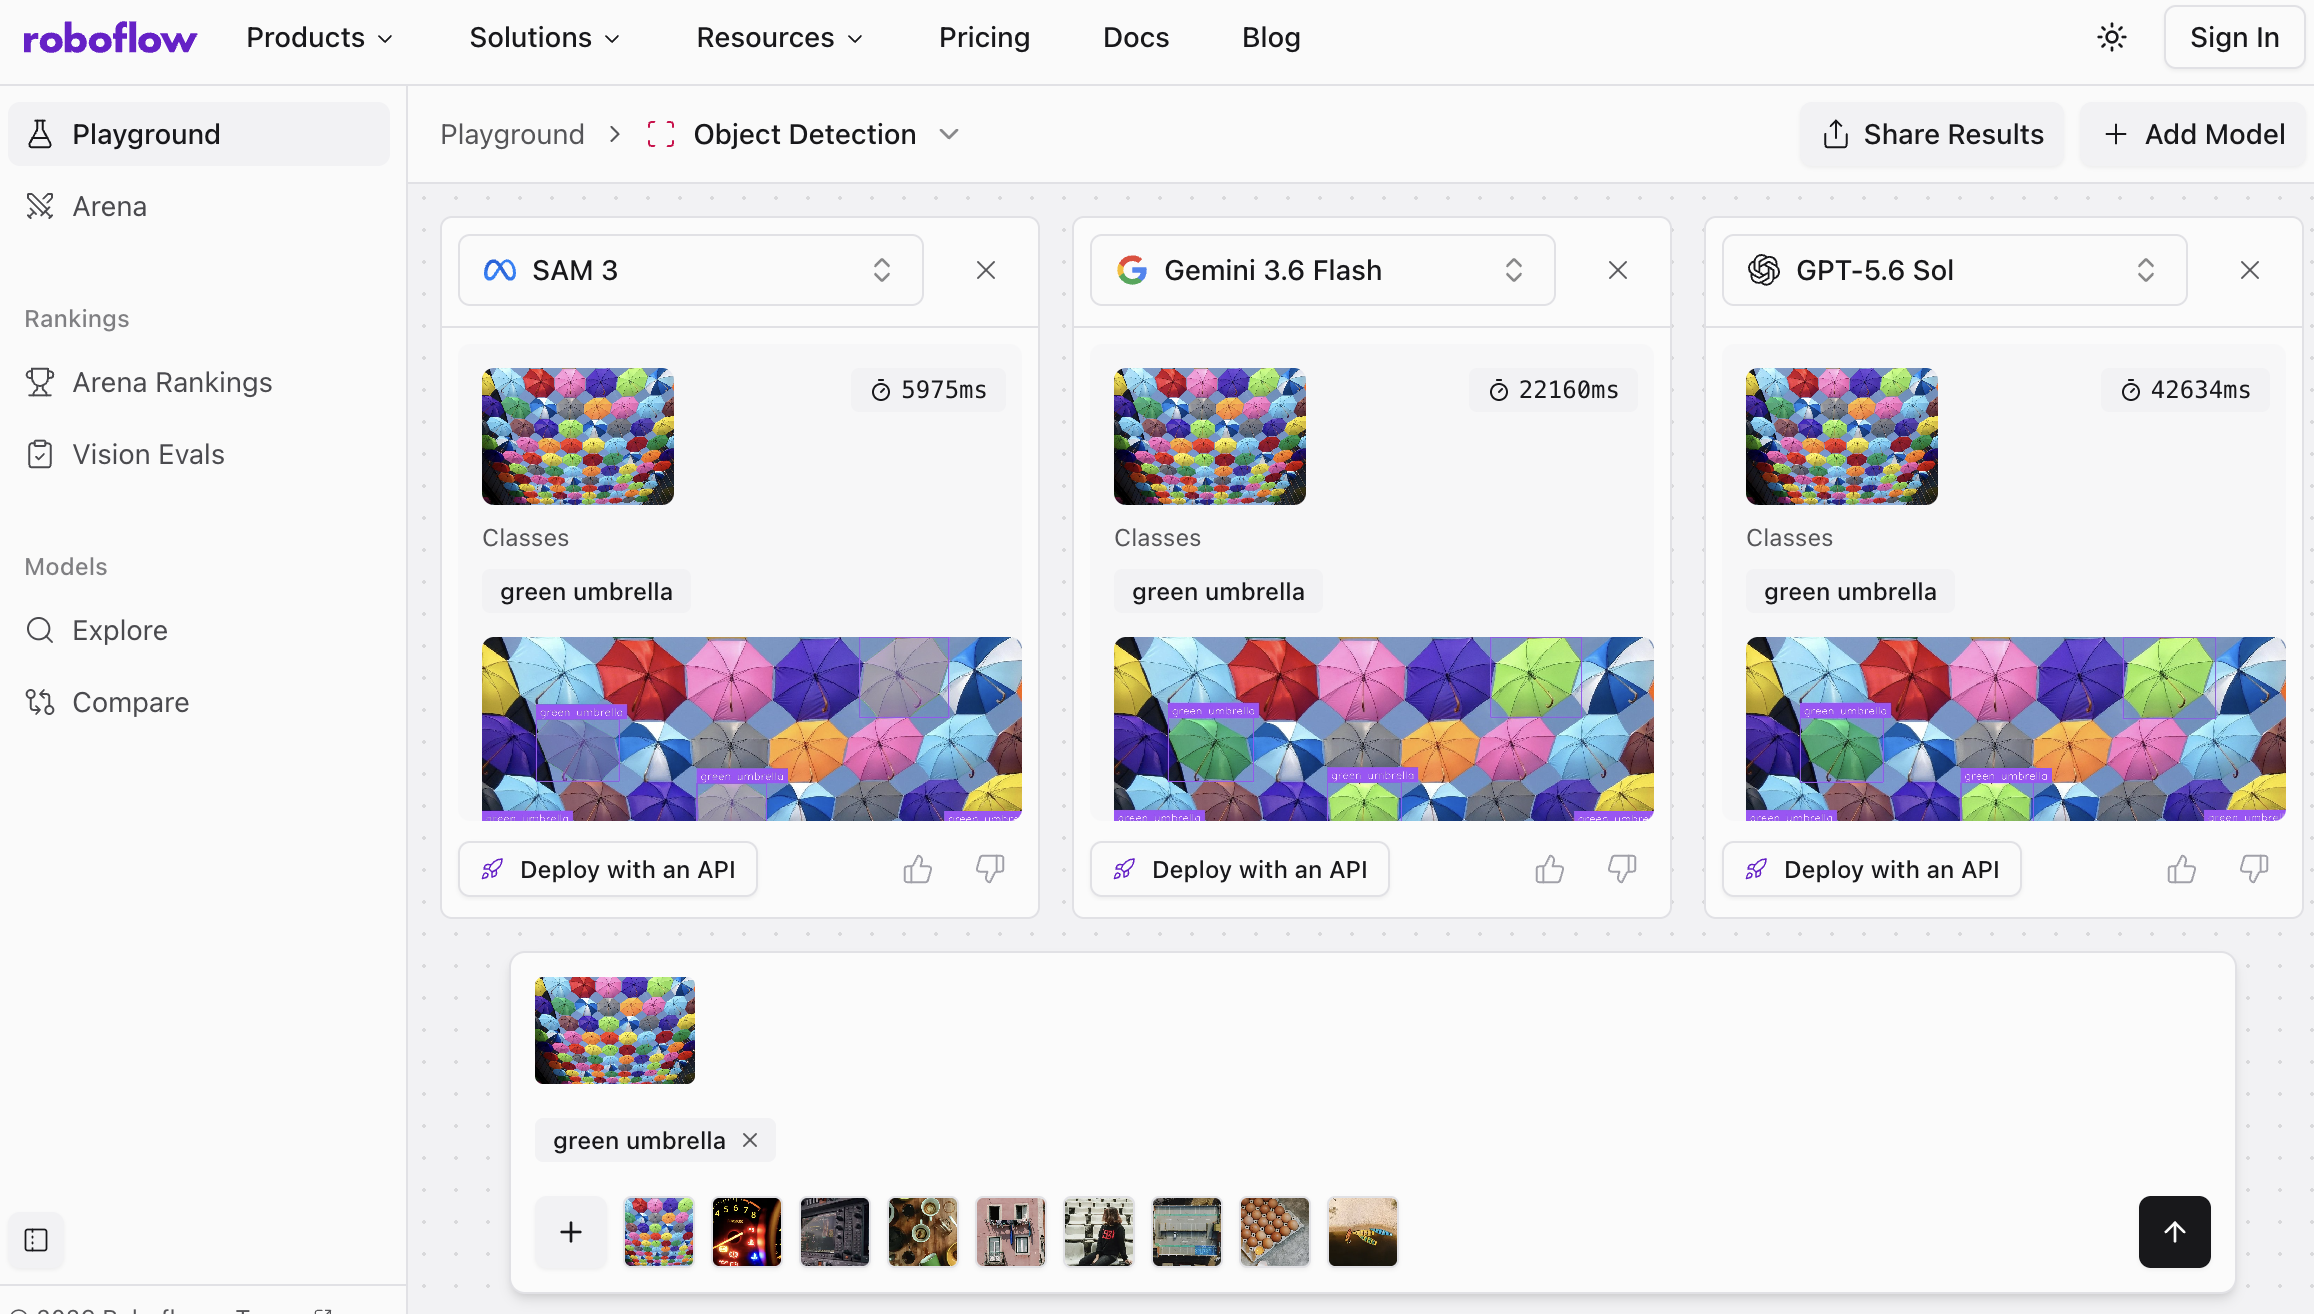Thumbs up the SAM 3 result
The height and width of the screenshot is (1314, 2314).
click(918, 869)
